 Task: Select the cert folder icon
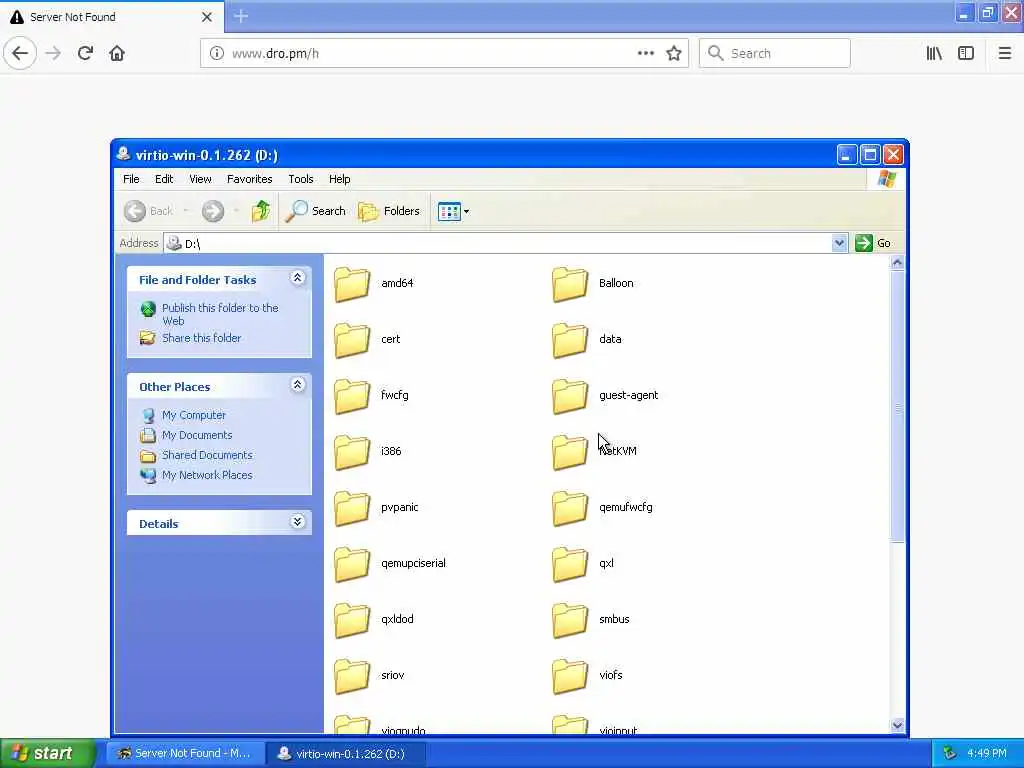click(353, 340)
